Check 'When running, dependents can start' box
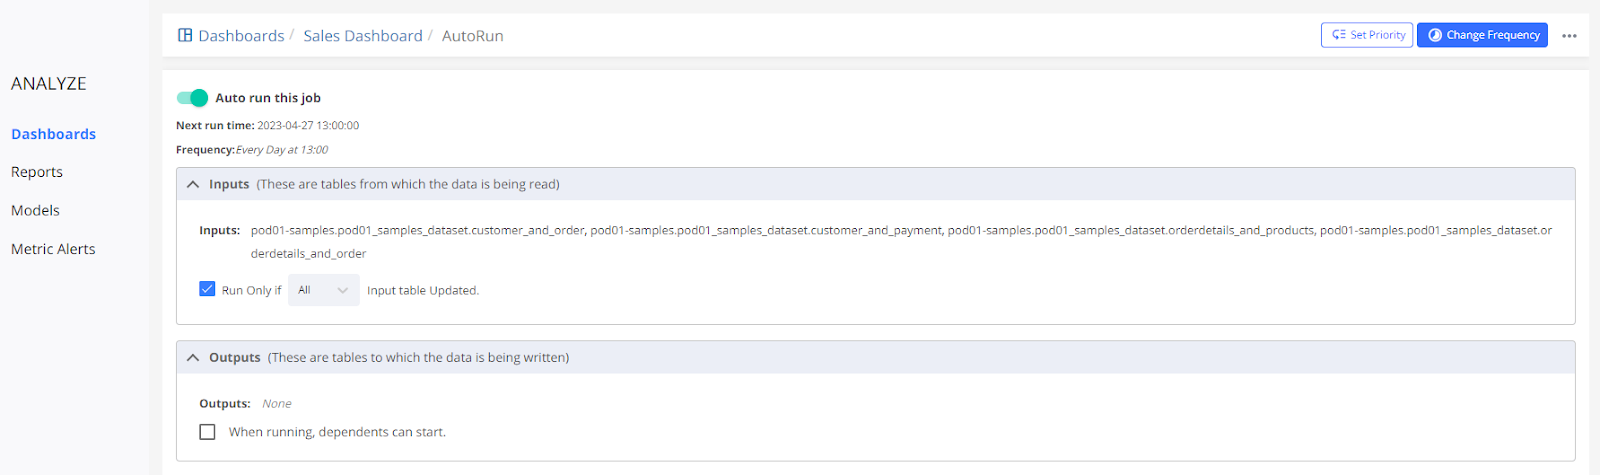Viewport: 1600px width, 475px height. [x=207, y=432]
